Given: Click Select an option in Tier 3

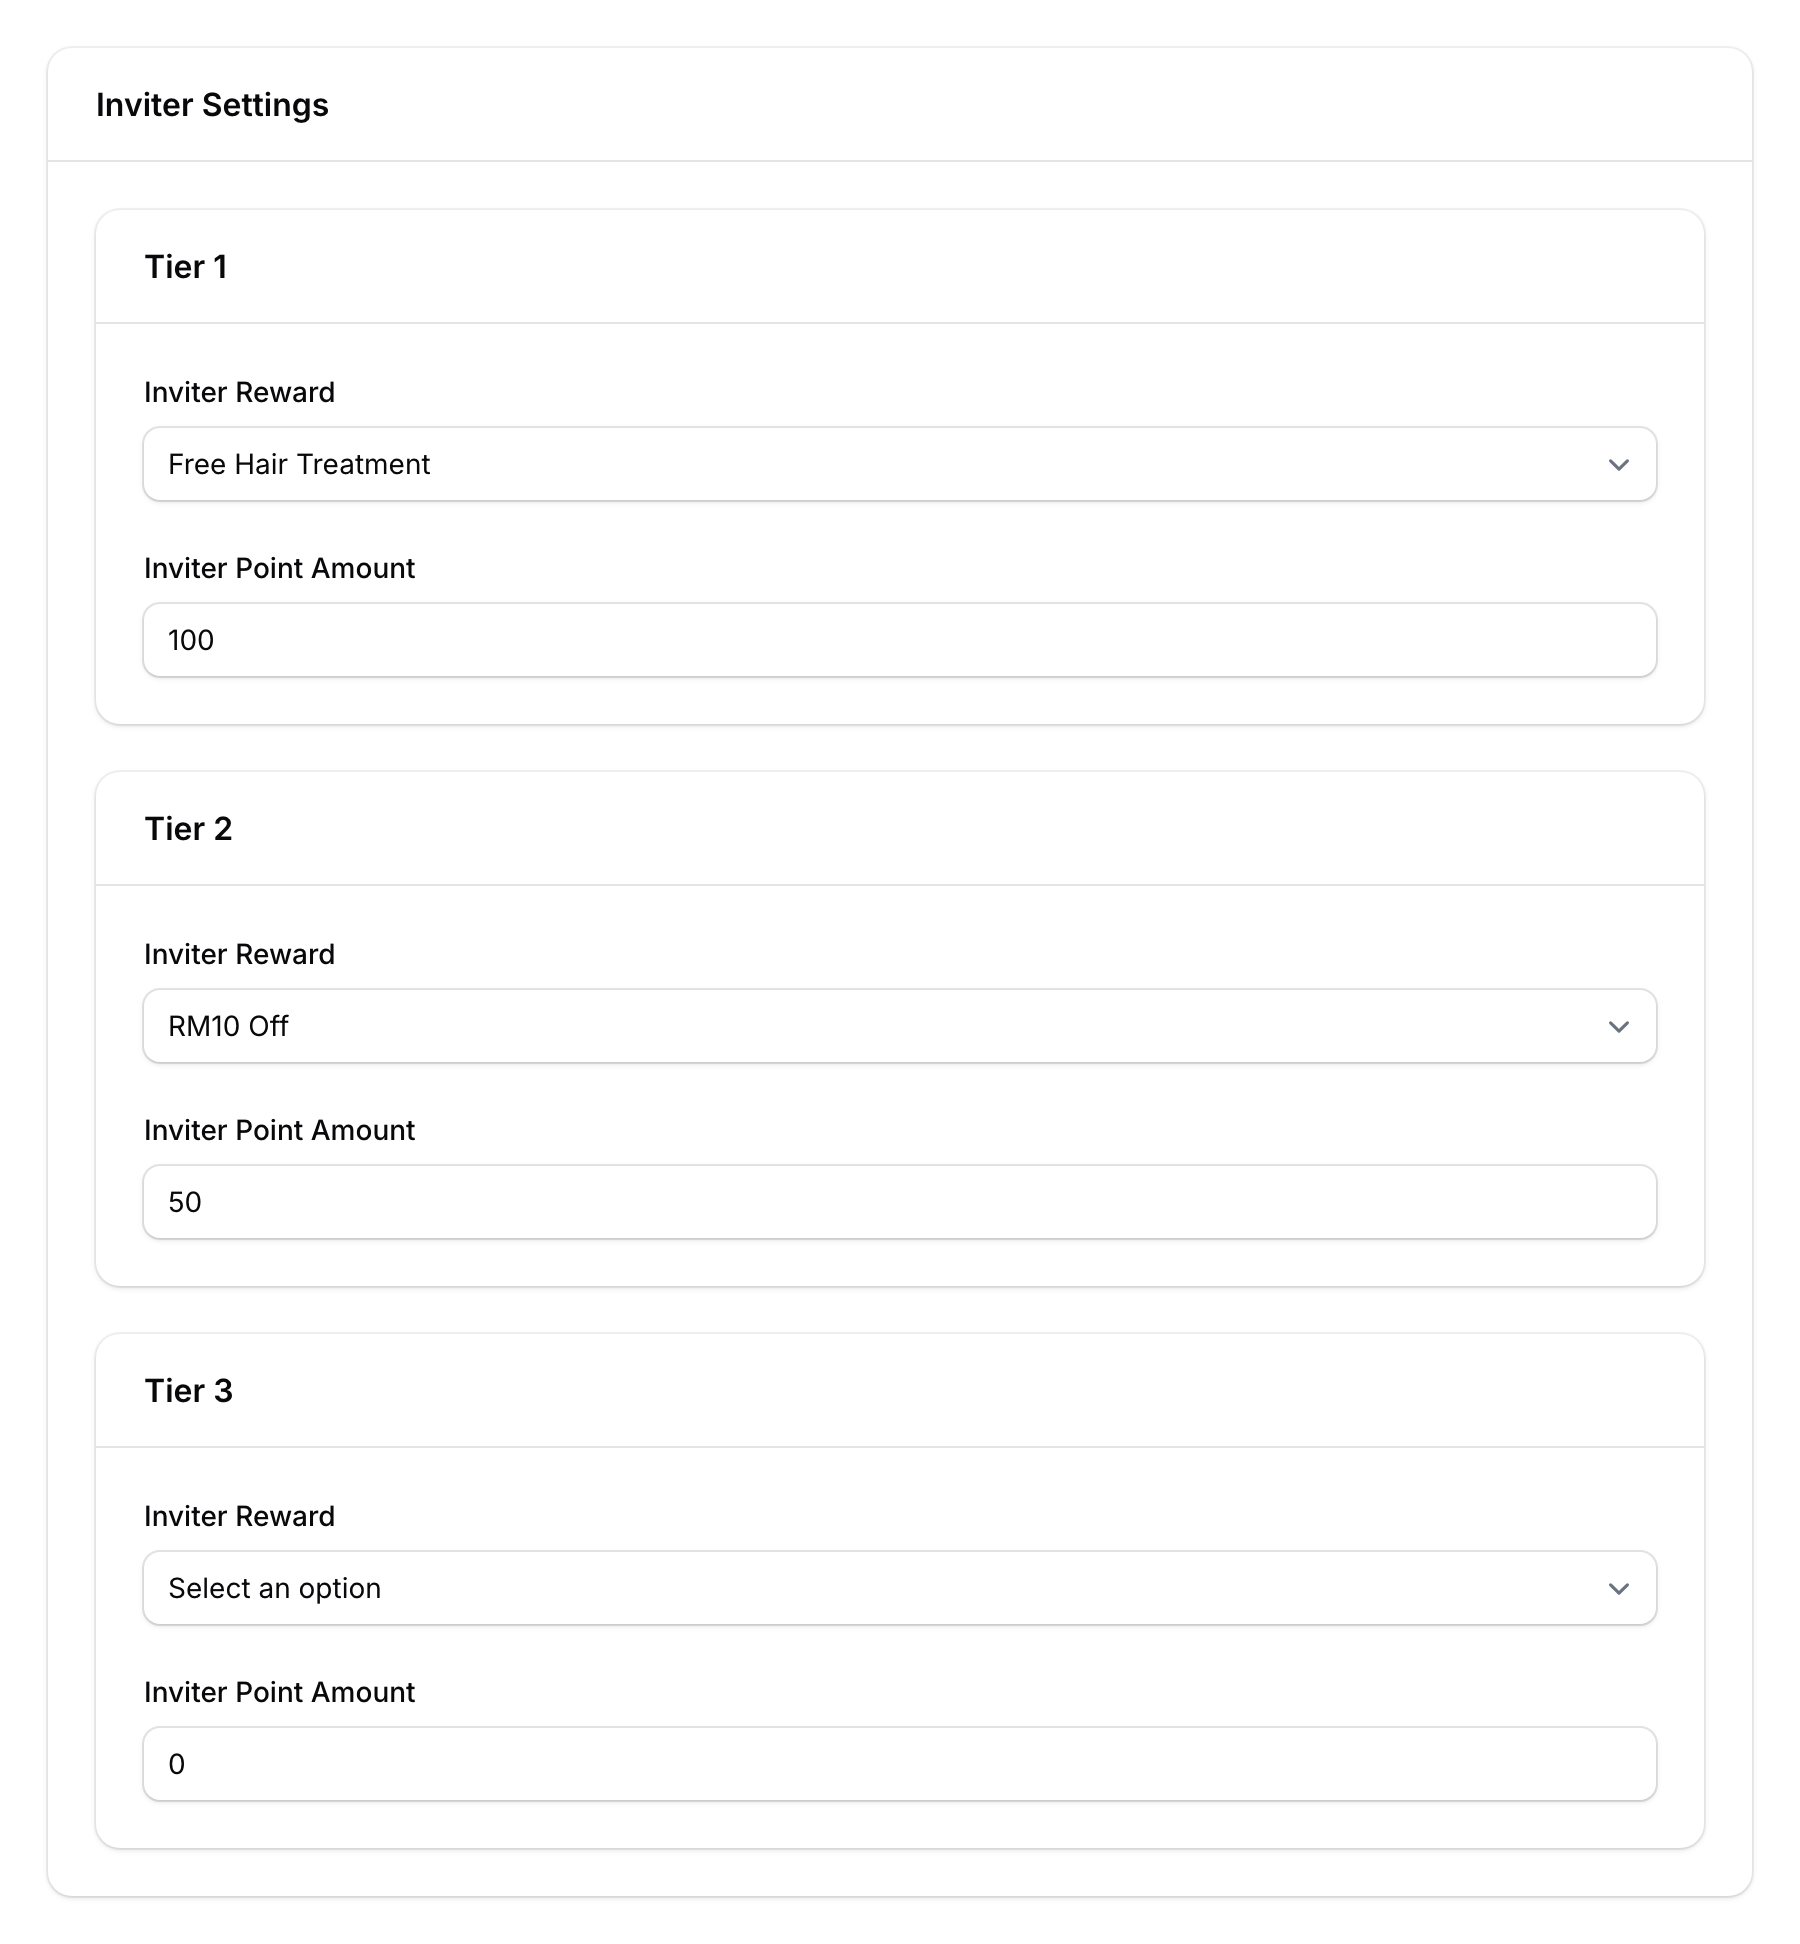Looking at the screenshot, I should [x=275, y=1588].
